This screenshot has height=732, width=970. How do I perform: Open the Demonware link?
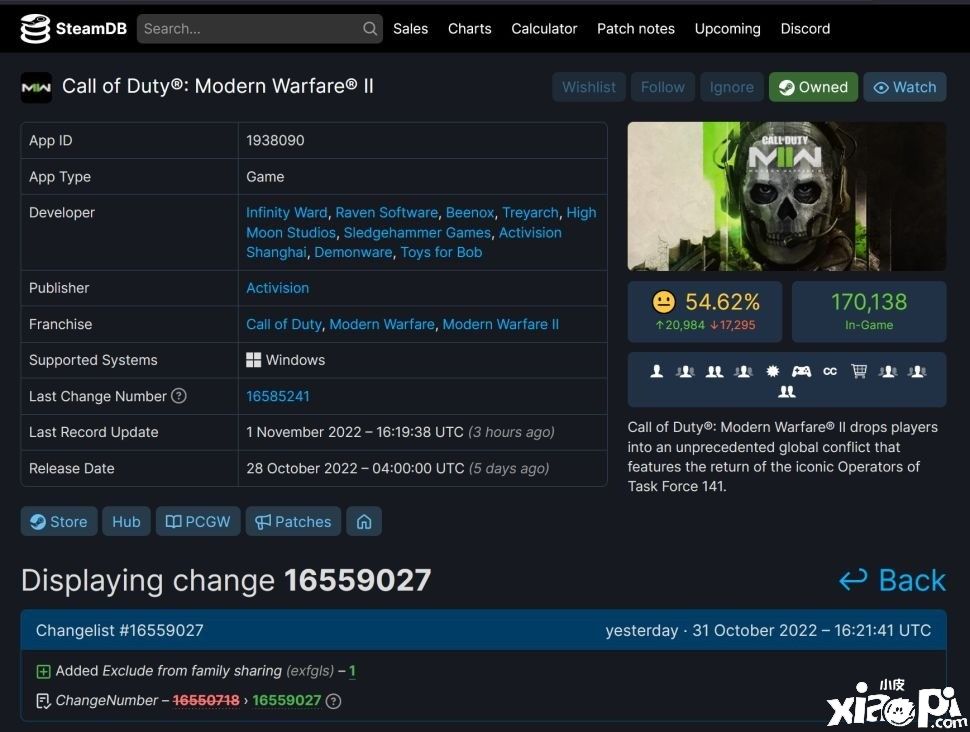pyautogui.click(x=353, y=252)
